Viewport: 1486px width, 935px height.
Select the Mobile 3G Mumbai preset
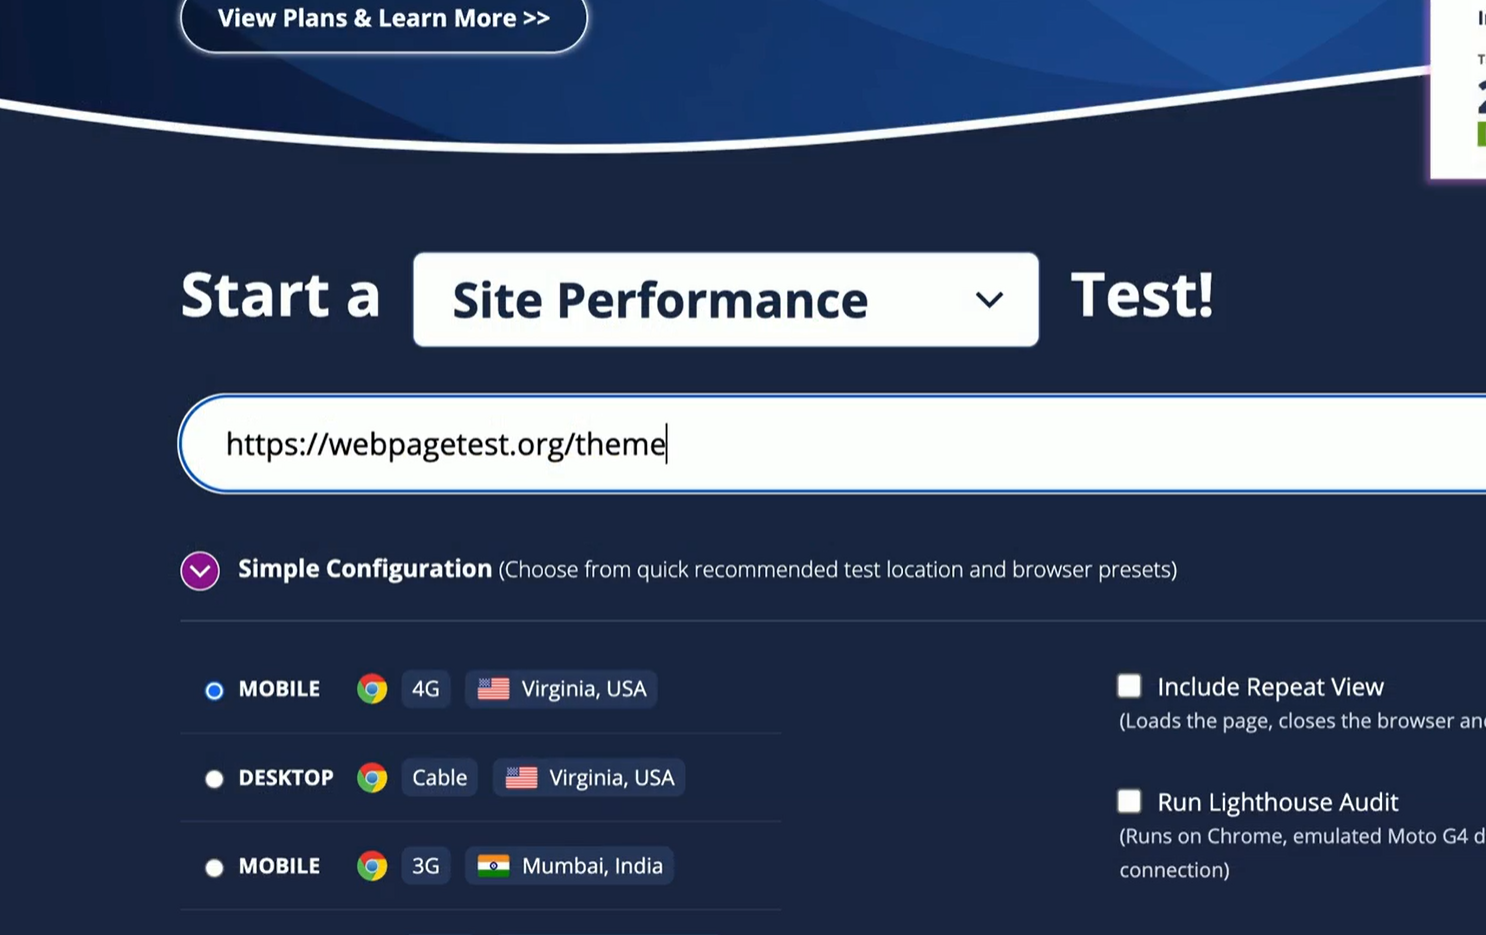point(214,867)
